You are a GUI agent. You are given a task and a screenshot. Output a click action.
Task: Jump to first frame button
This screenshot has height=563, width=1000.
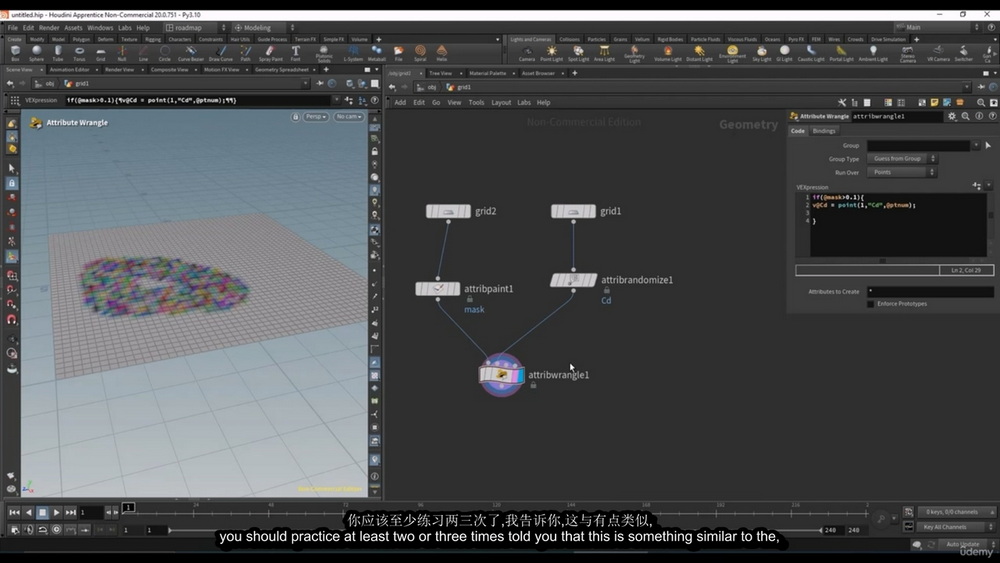pos(14,512)
